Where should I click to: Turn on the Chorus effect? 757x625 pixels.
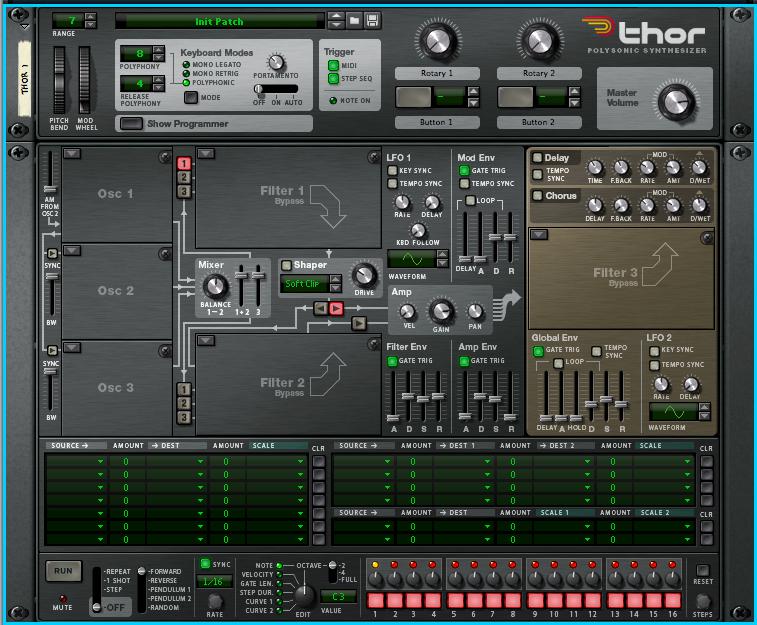pos(537,195)
